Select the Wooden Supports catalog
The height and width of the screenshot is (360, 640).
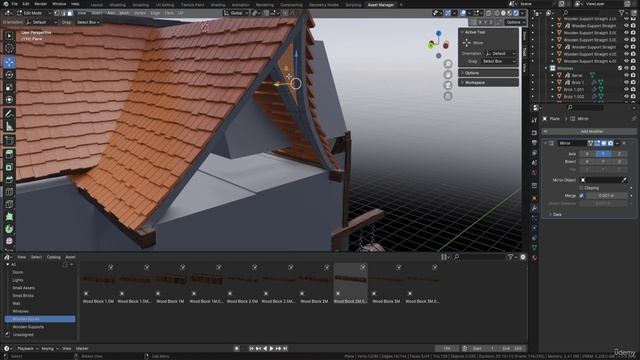(x=28, y=327)
